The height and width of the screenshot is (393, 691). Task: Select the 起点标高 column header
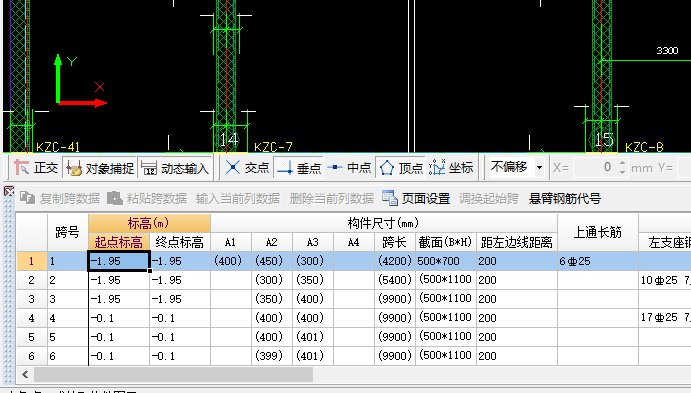pos(119,242)
